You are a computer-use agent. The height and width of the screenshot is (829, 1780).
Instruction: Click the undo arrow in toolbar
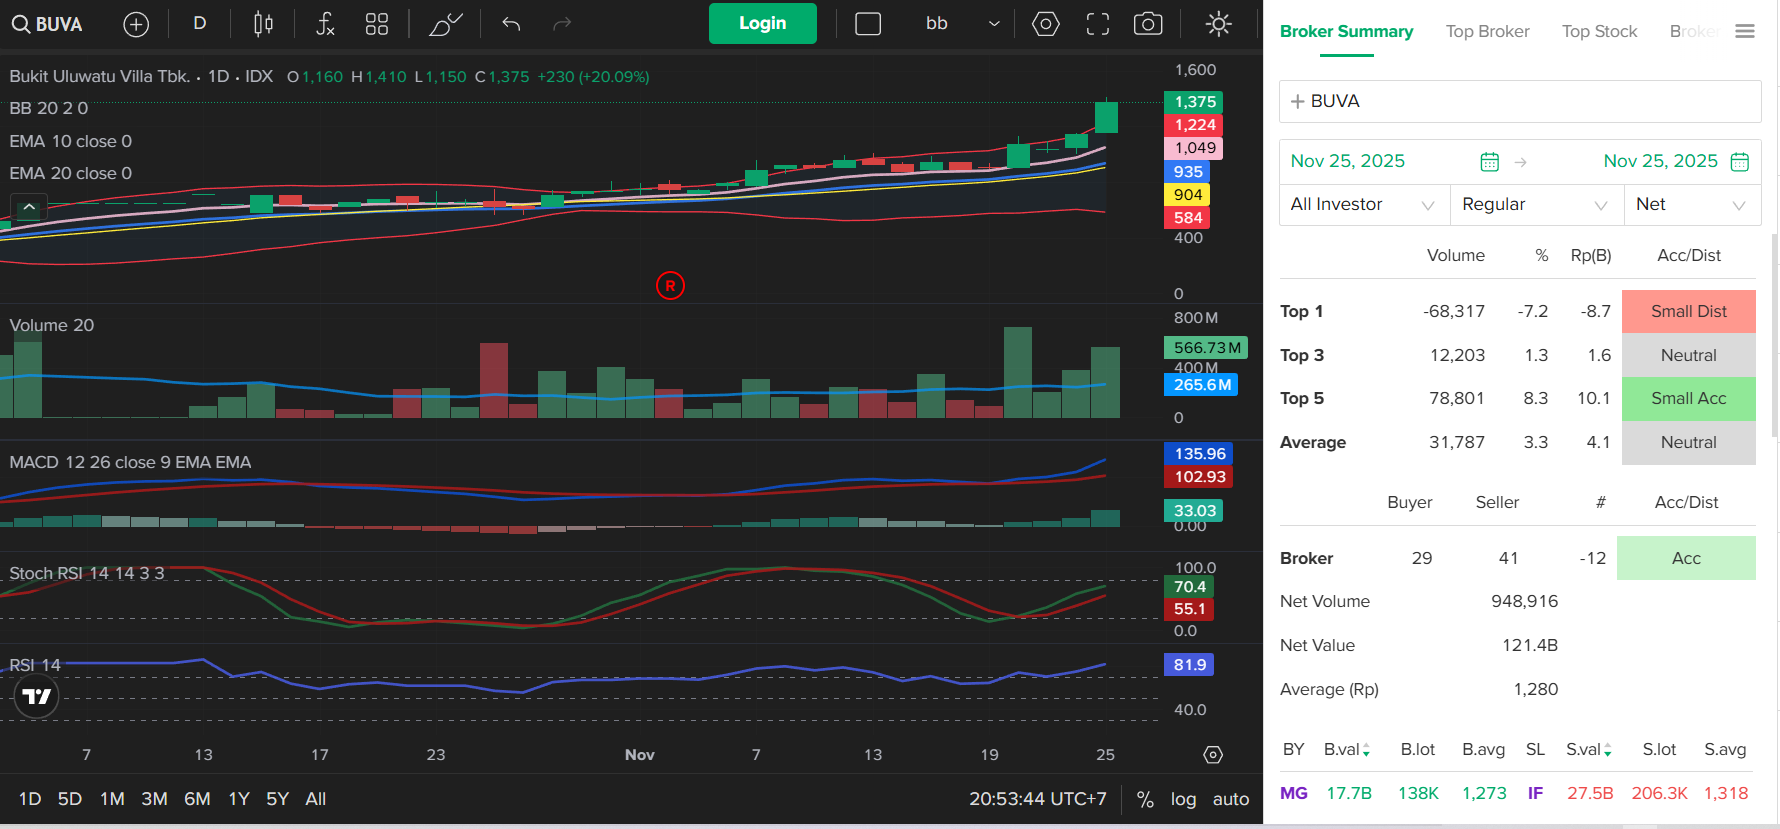[x=511, y=24]
